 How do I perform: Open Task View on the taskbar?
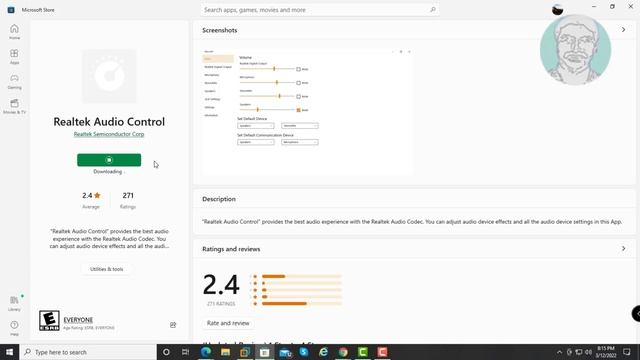point(185,352)
